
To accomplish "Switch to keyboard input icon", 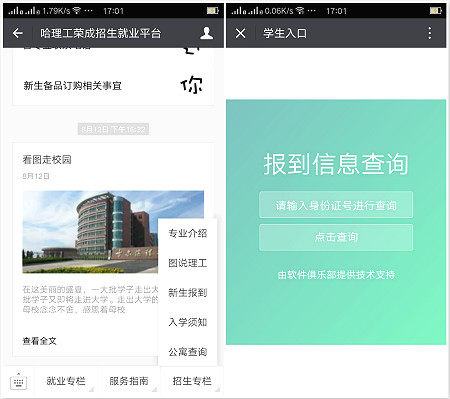I will pos(18,382).
